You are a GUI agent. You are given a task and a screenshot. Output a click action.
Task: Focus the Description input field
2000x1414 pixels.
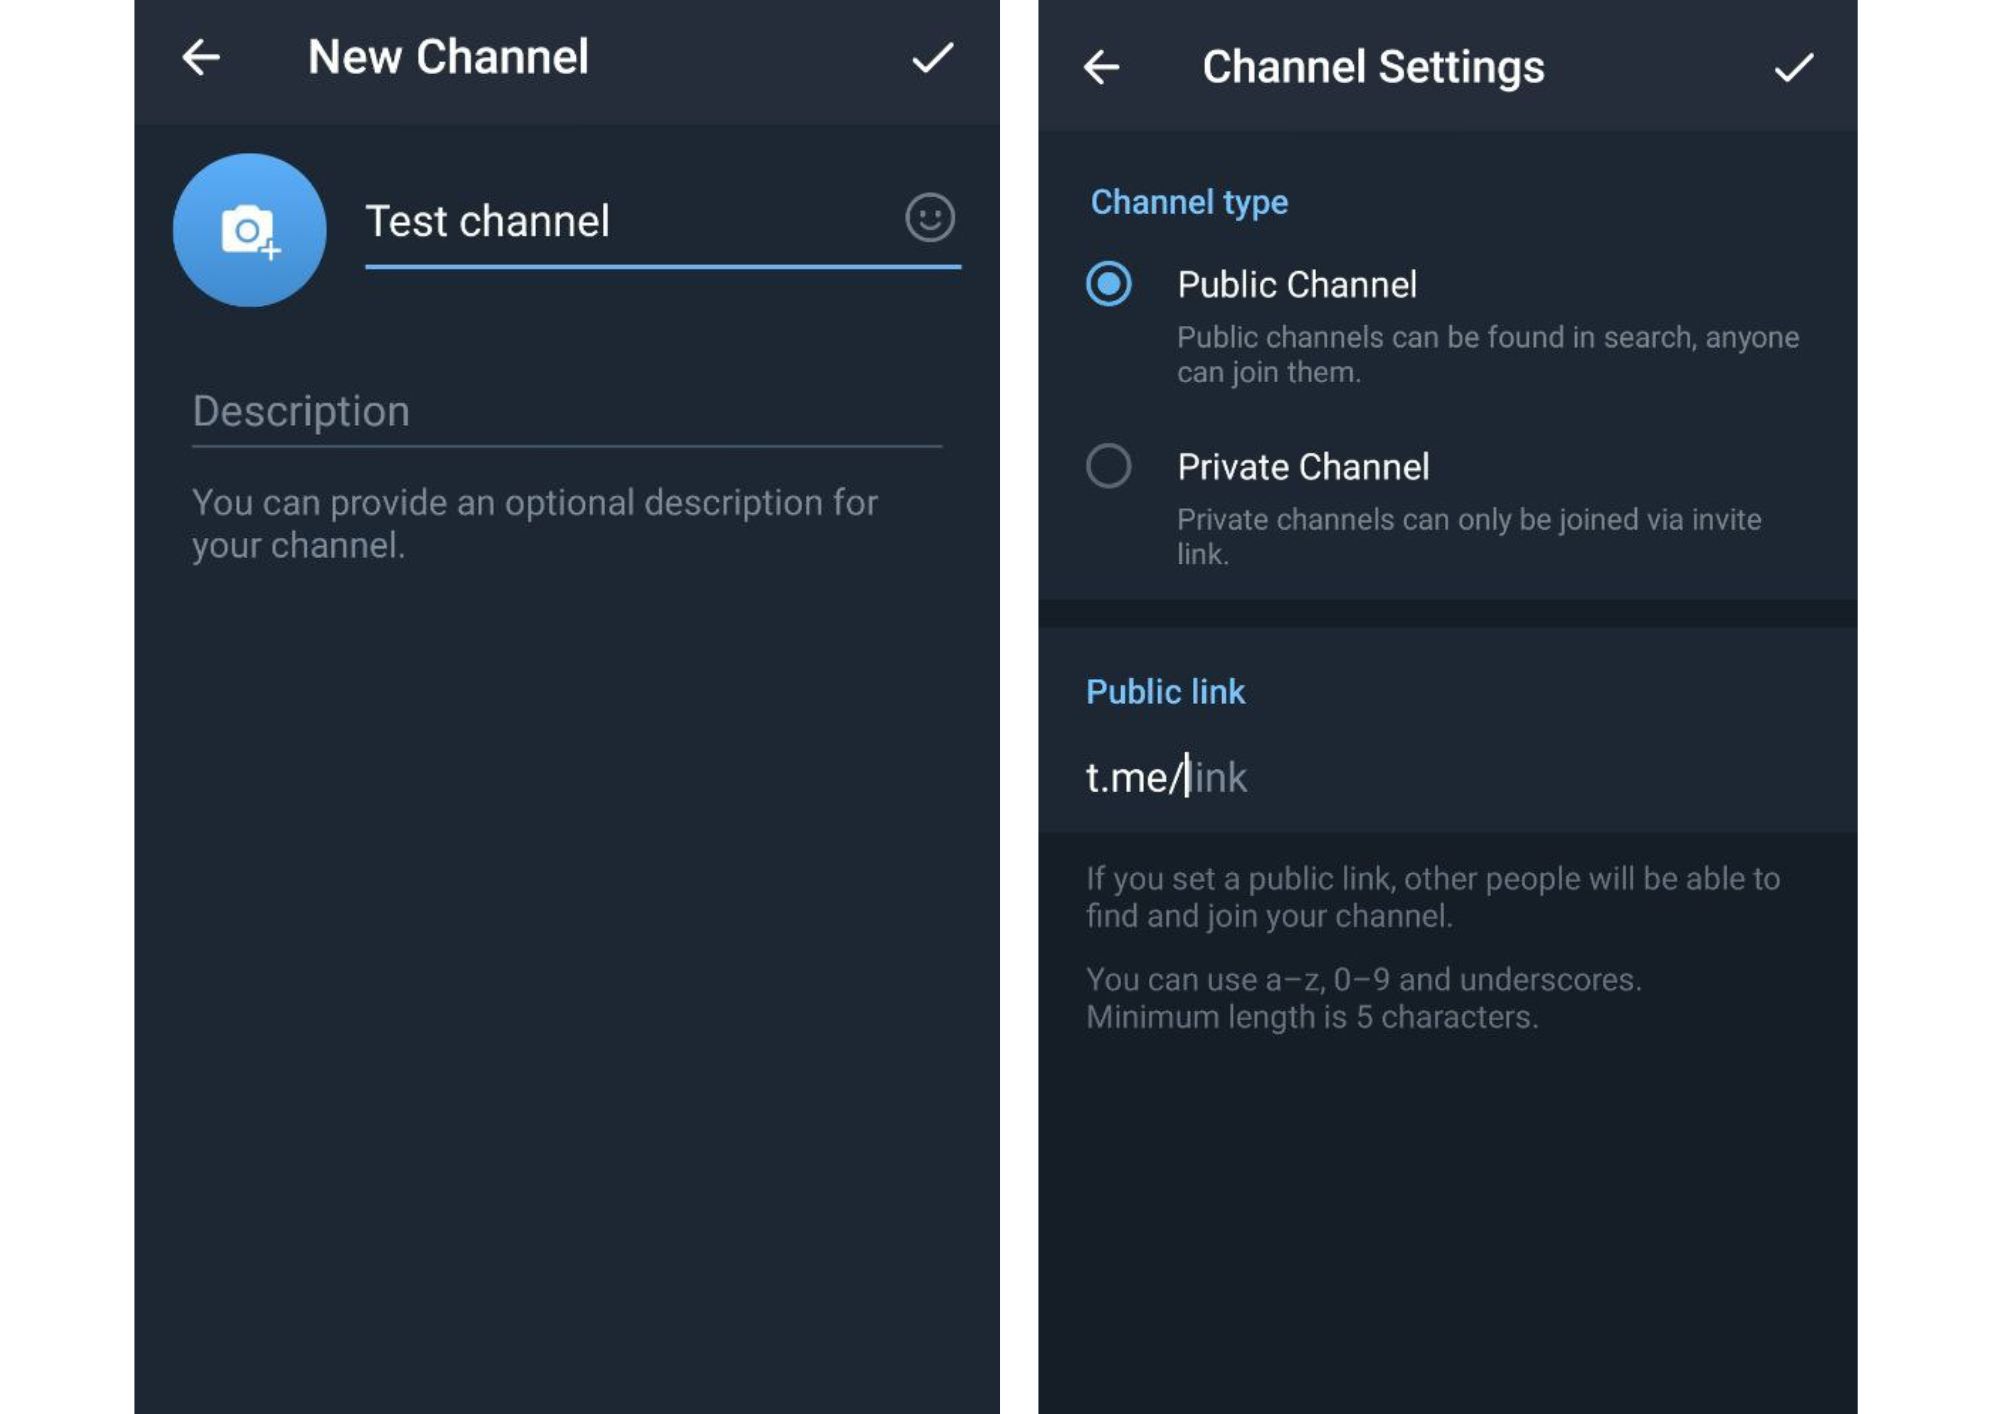566,412
